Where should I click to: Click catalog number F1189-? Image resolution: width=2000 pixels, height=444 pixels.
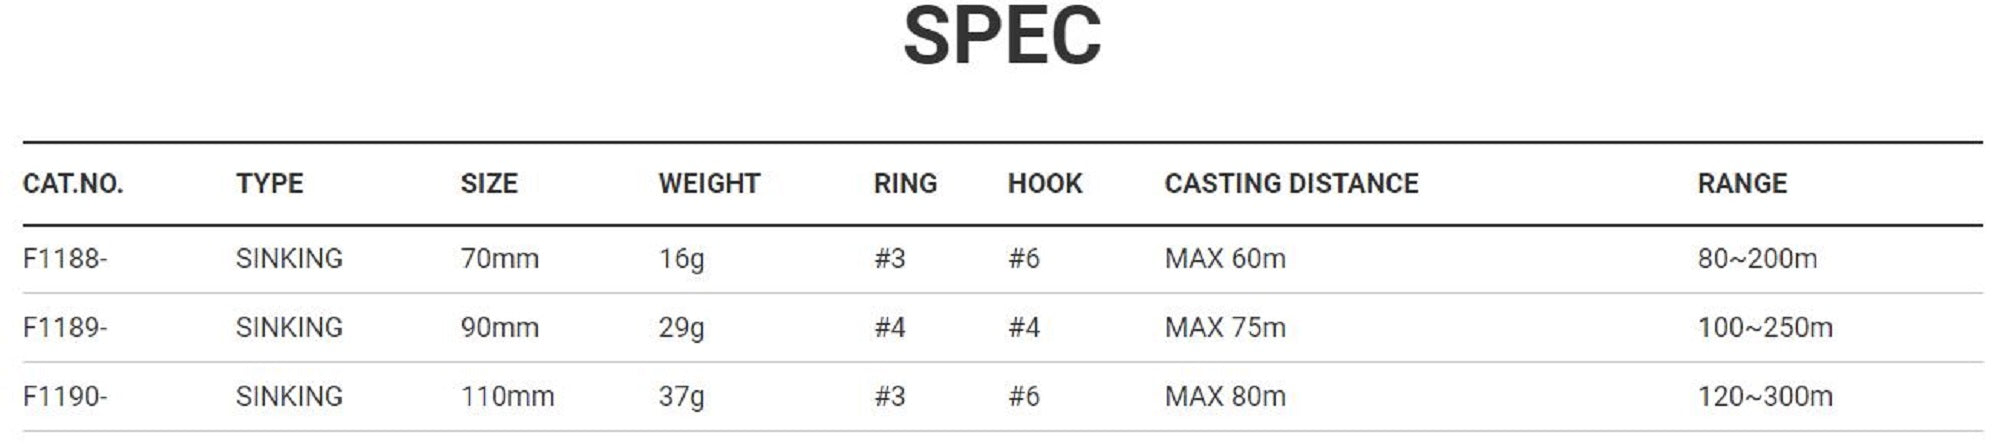[x=65, y=328]
